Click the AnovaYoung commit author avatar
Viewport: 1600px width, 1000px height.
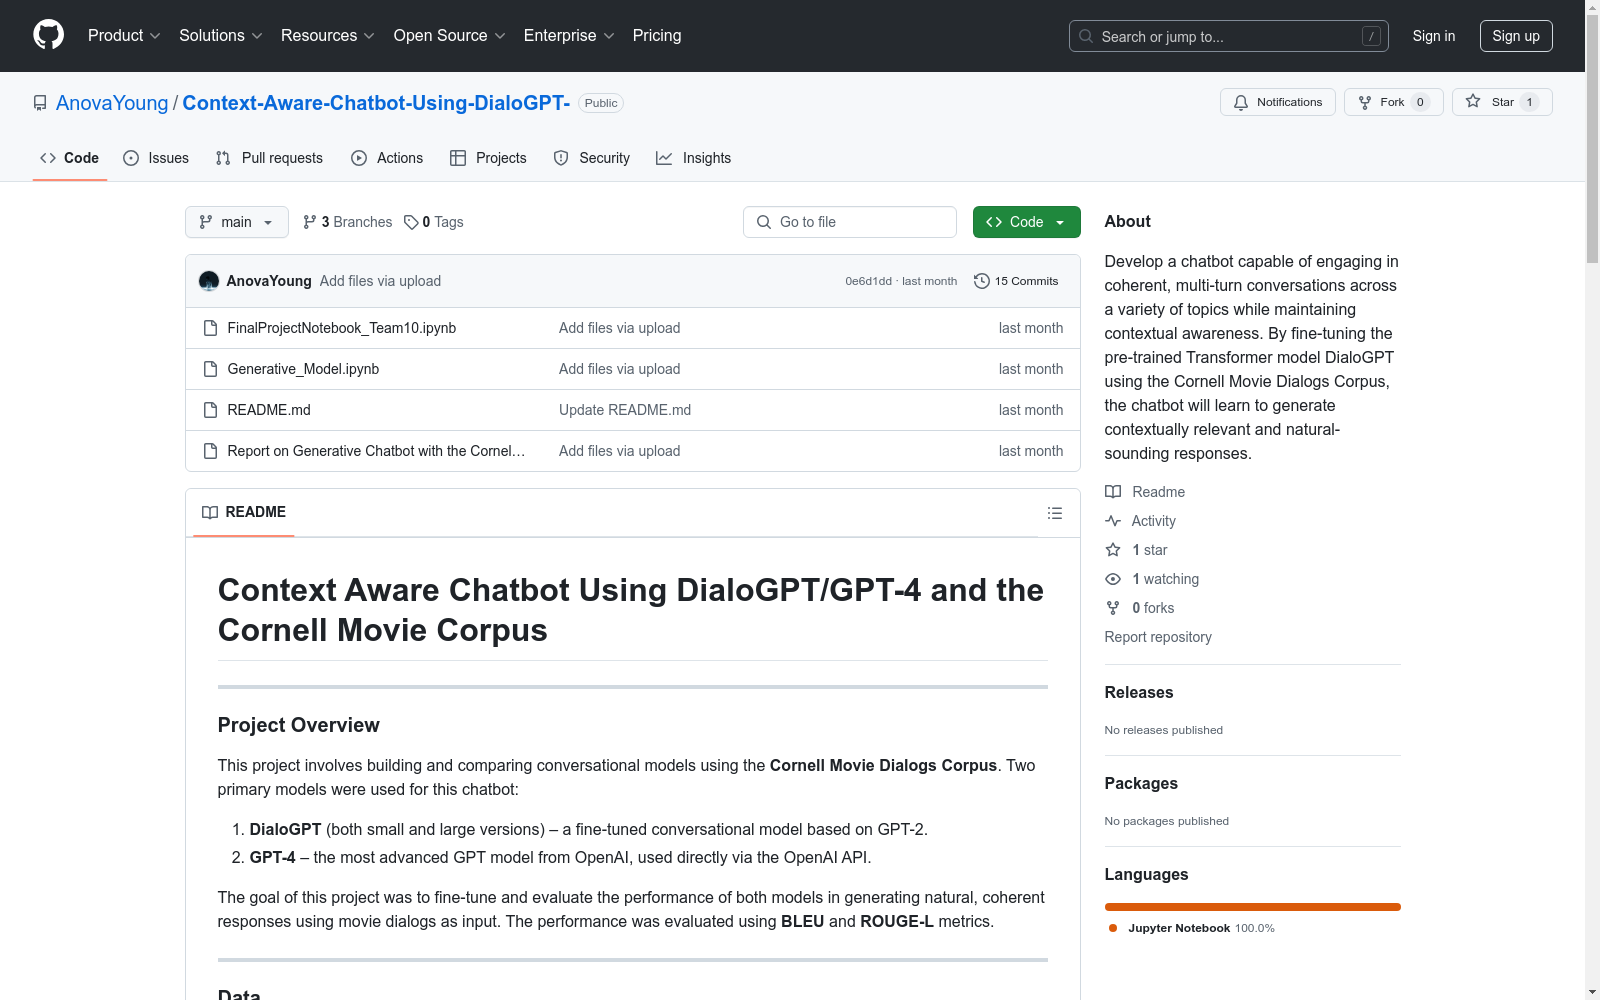click(x=209, y=281)
